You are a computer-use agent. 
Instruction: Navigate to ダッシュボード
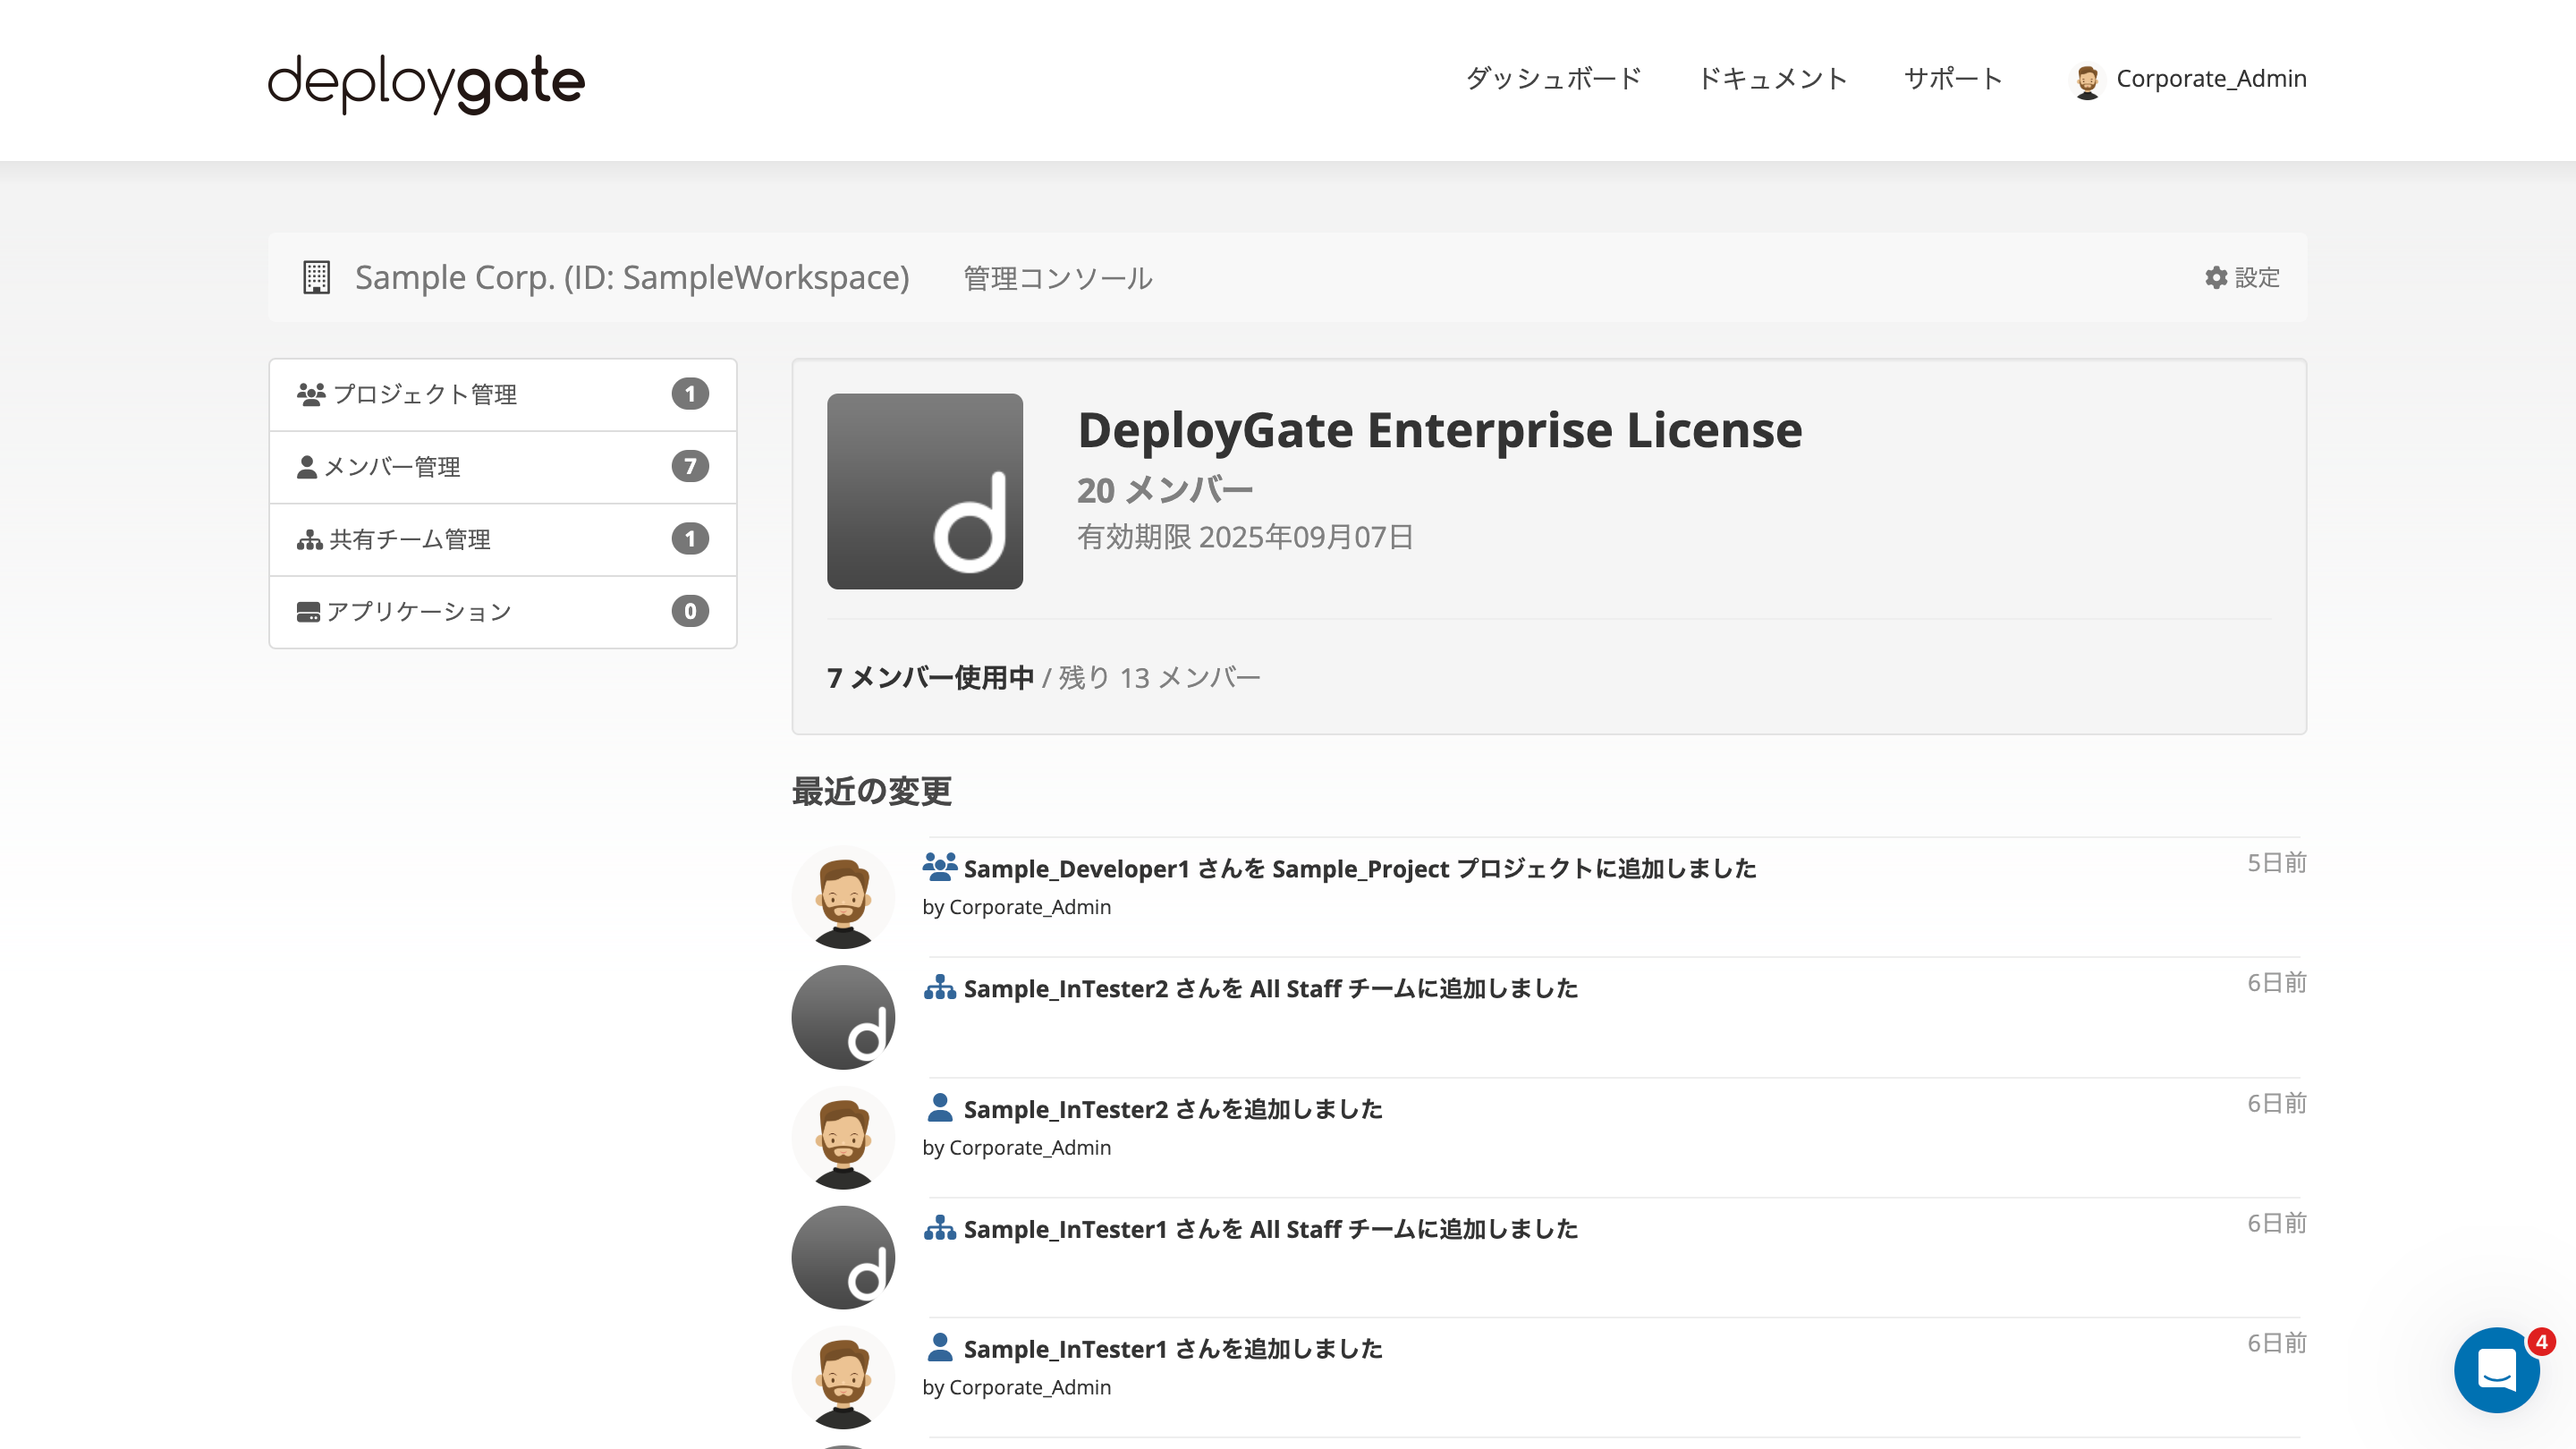[x=1552, y=79]
